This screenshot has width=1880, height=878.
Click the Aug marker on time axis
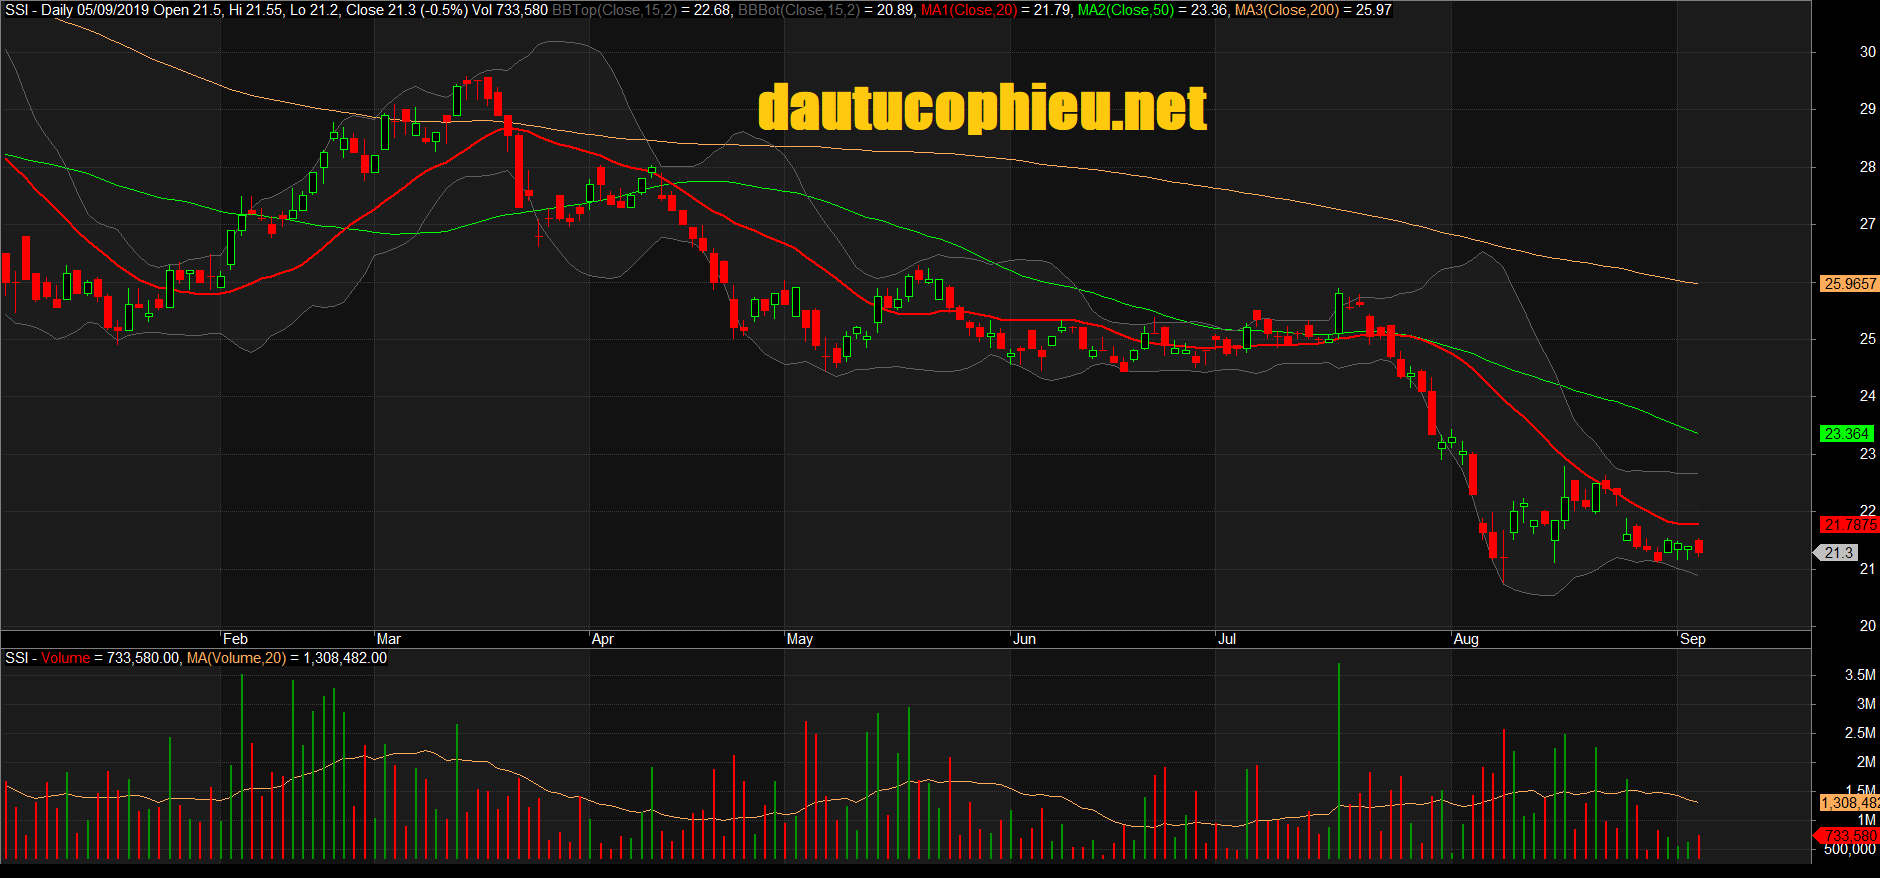[x=1465, y=639]
